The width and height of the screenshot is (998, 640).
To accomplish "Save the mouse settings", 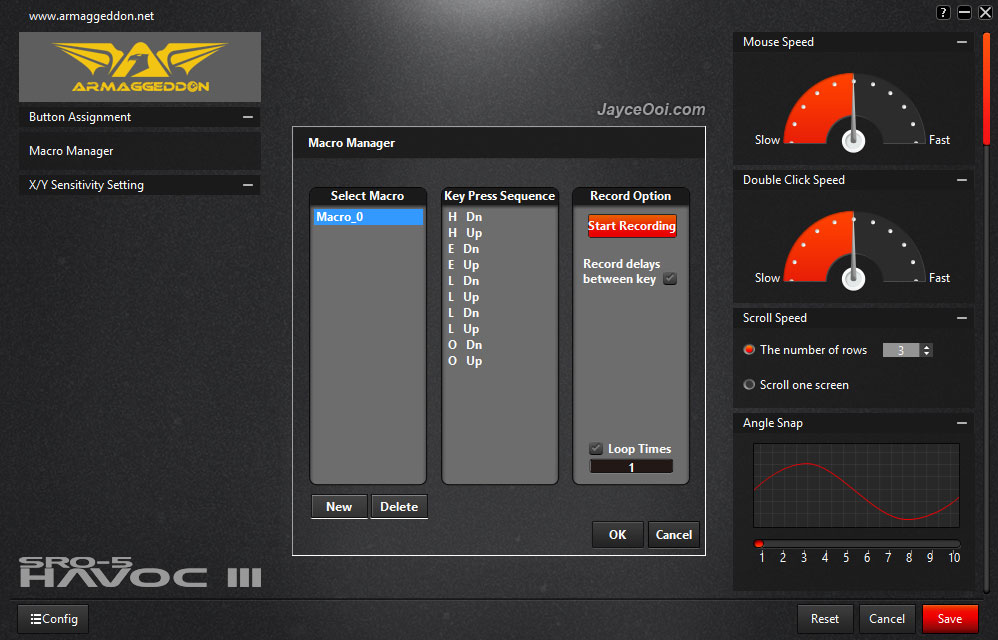I will (950, 618).
